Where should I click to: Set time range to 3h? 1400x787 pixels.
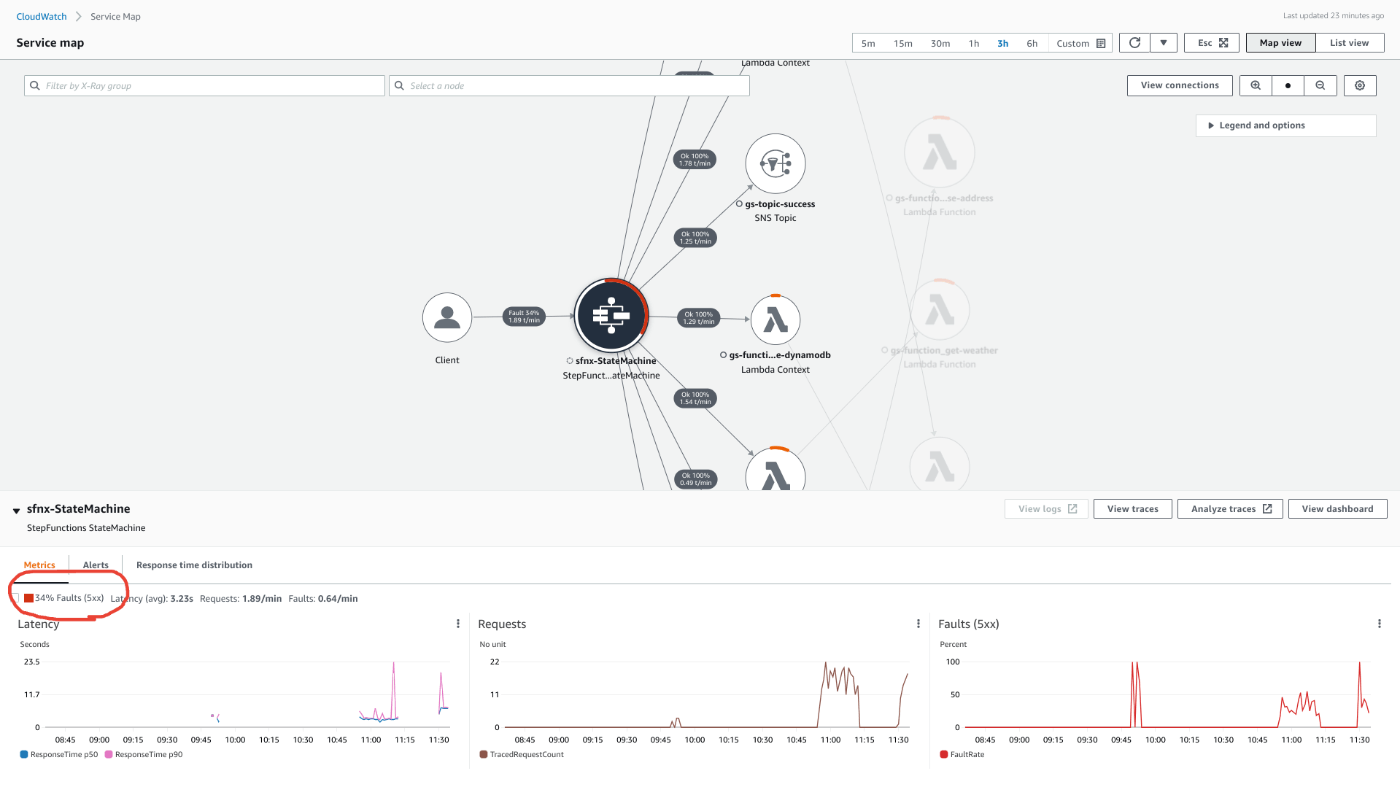click(1003, 43)
